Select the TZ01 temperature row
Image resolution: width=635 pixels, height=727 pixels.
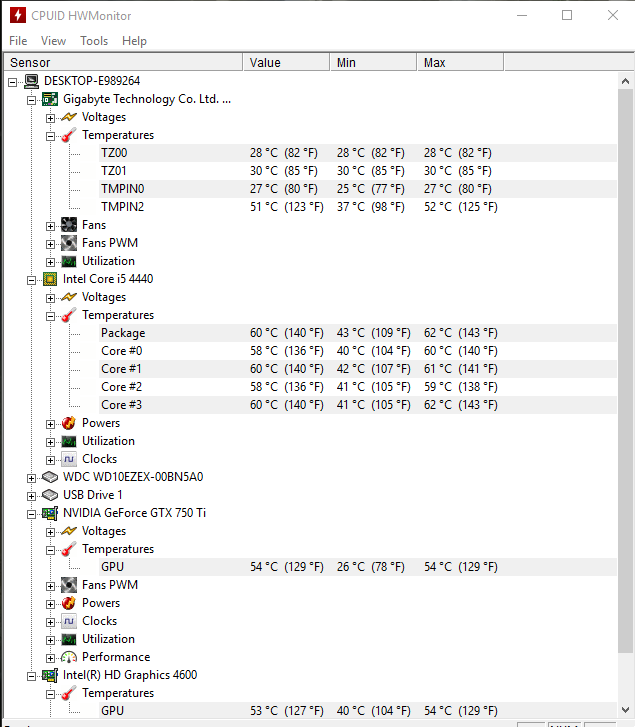tap(358, 171)
